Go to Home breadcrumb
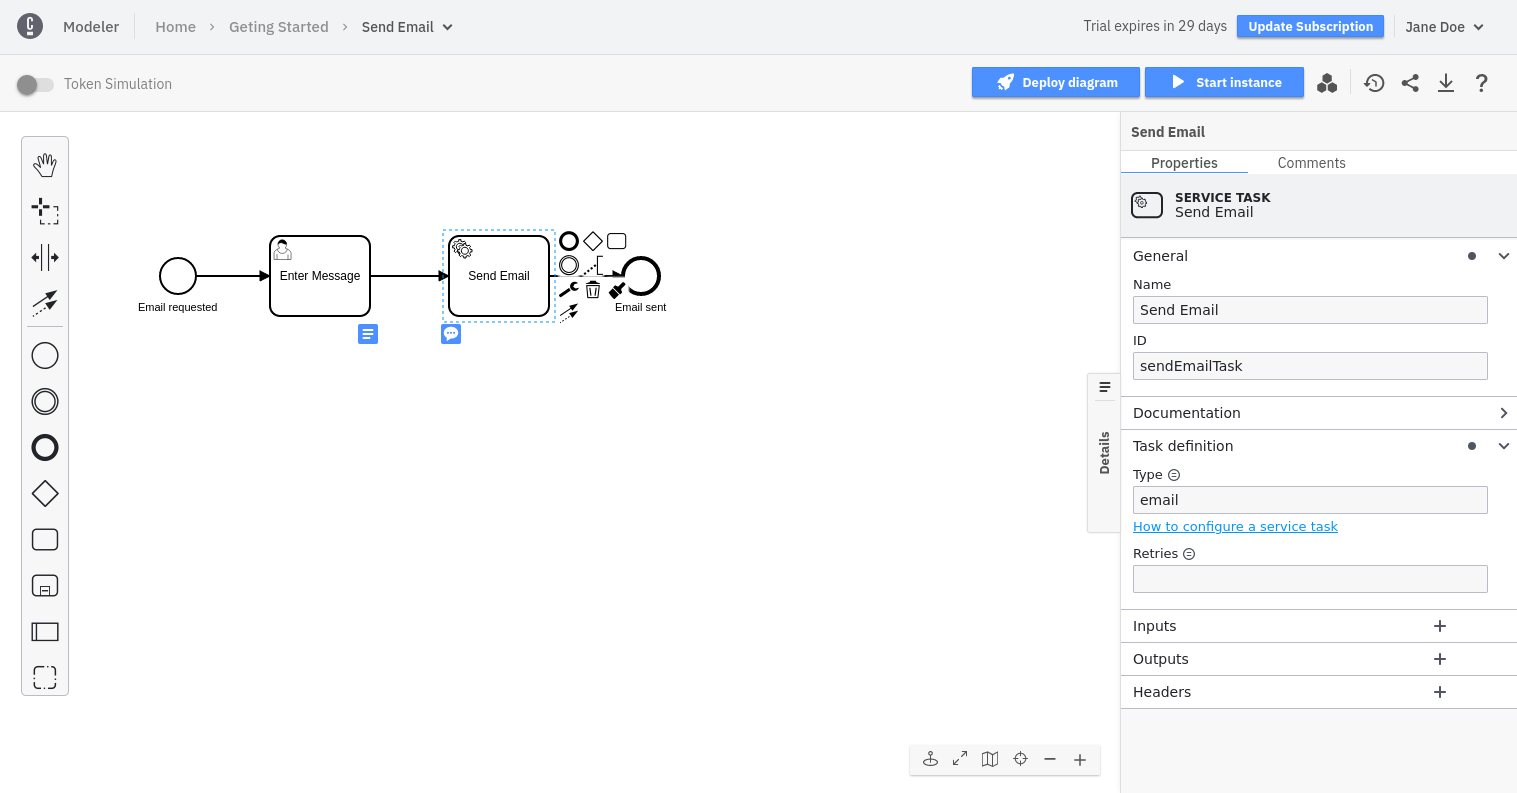1517x793 pixels. (175, 27)
